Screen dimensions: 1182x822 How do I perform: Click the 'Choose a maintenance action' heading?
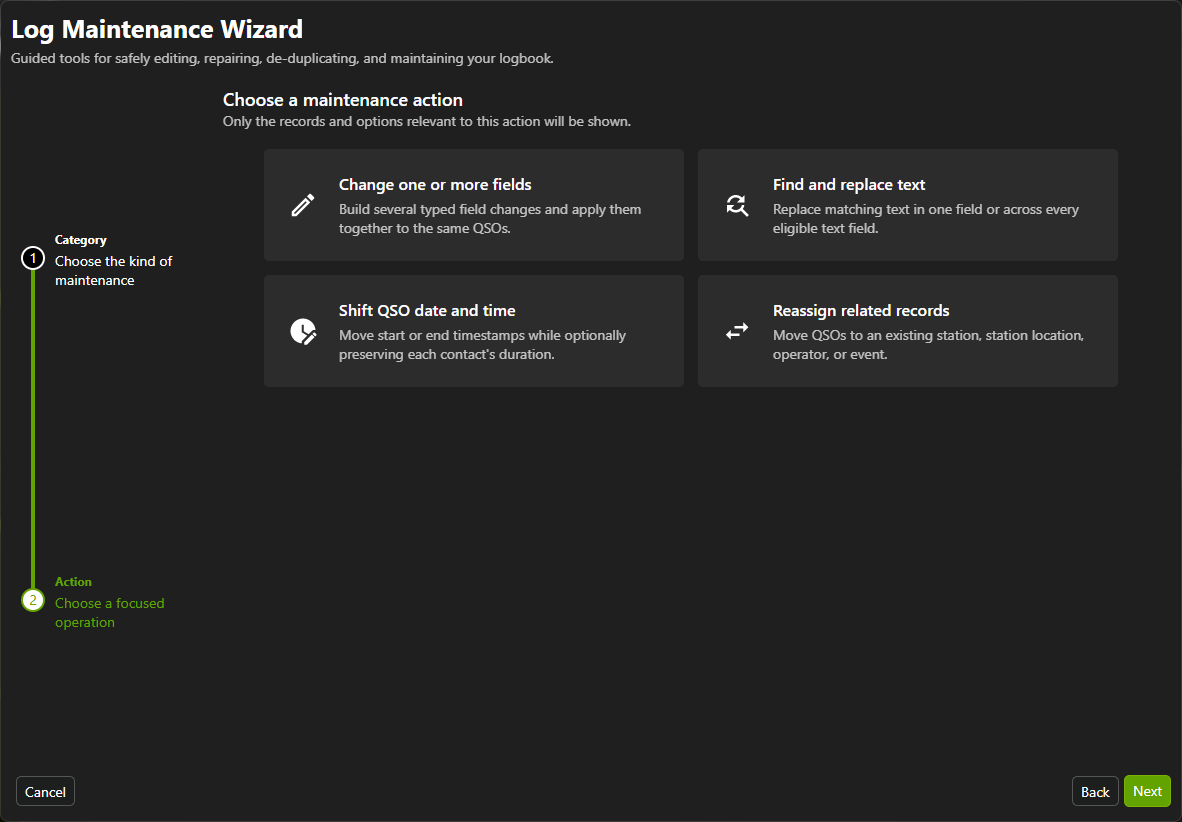pyautogui.click(x=343, y=100)
